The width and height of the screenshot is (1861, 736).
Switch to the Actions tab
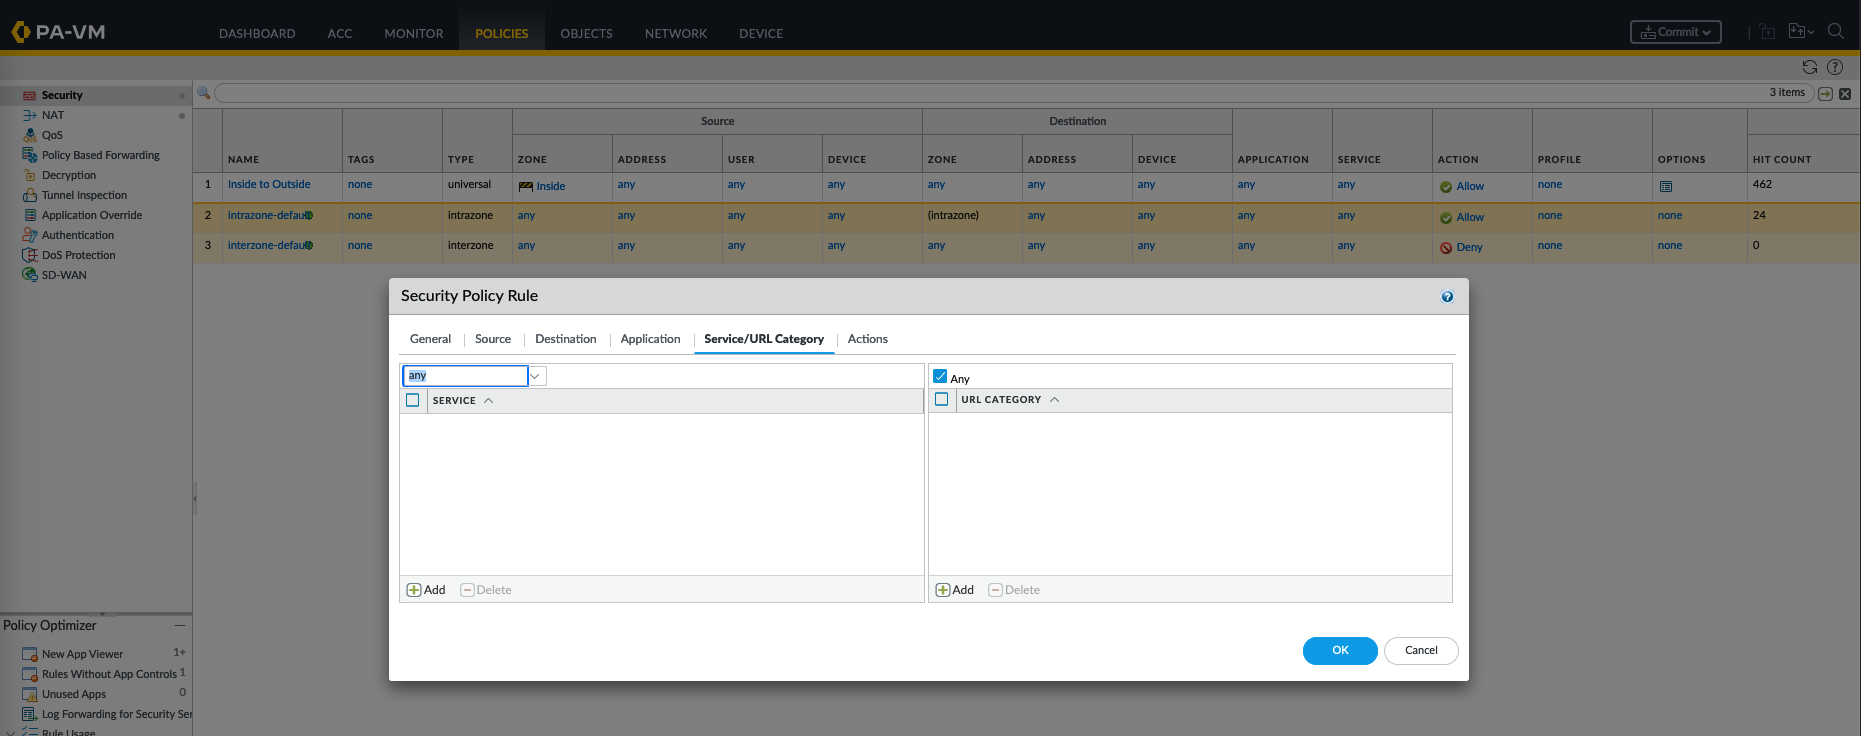tap(867, 339)
